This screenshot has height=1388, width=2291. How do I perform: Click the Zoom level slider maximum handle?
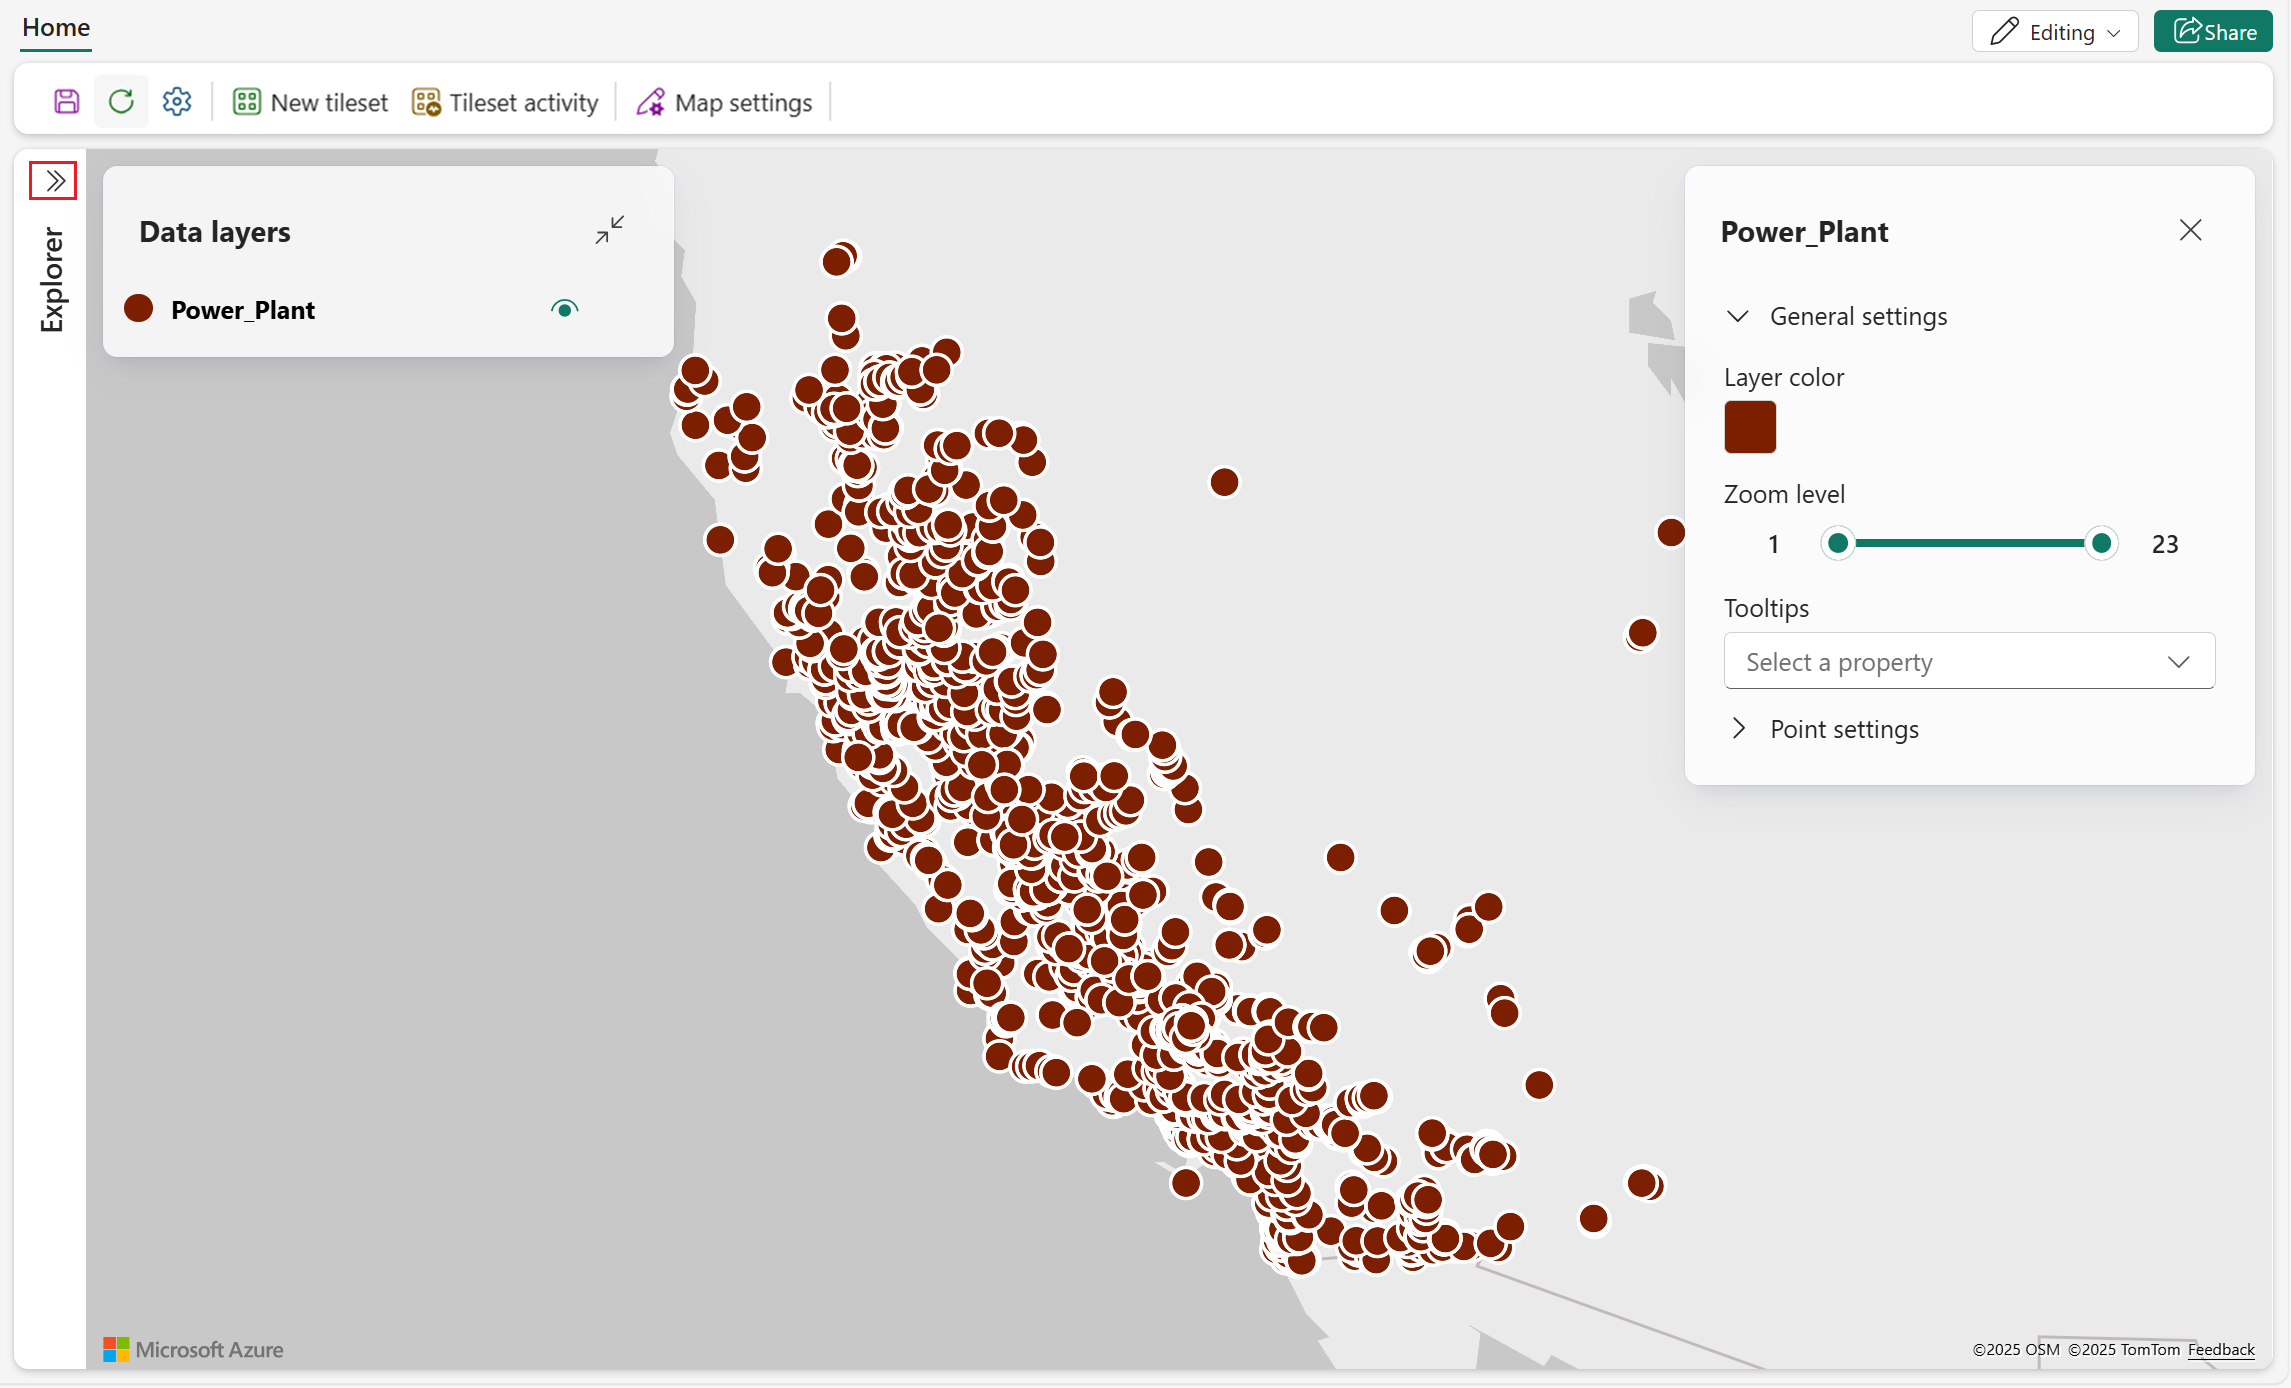(x=2101, y=543)
